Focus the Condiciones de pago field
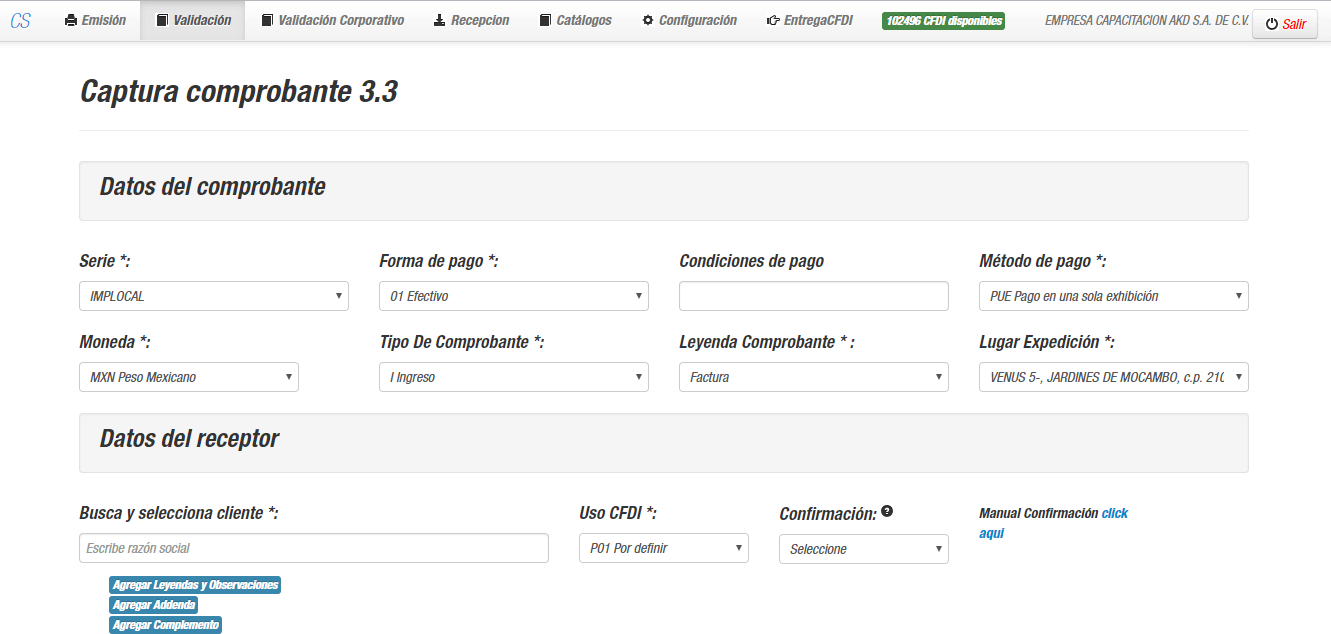Image resolution: width=1331 pixels, height=634 pixels. [814, 296]
